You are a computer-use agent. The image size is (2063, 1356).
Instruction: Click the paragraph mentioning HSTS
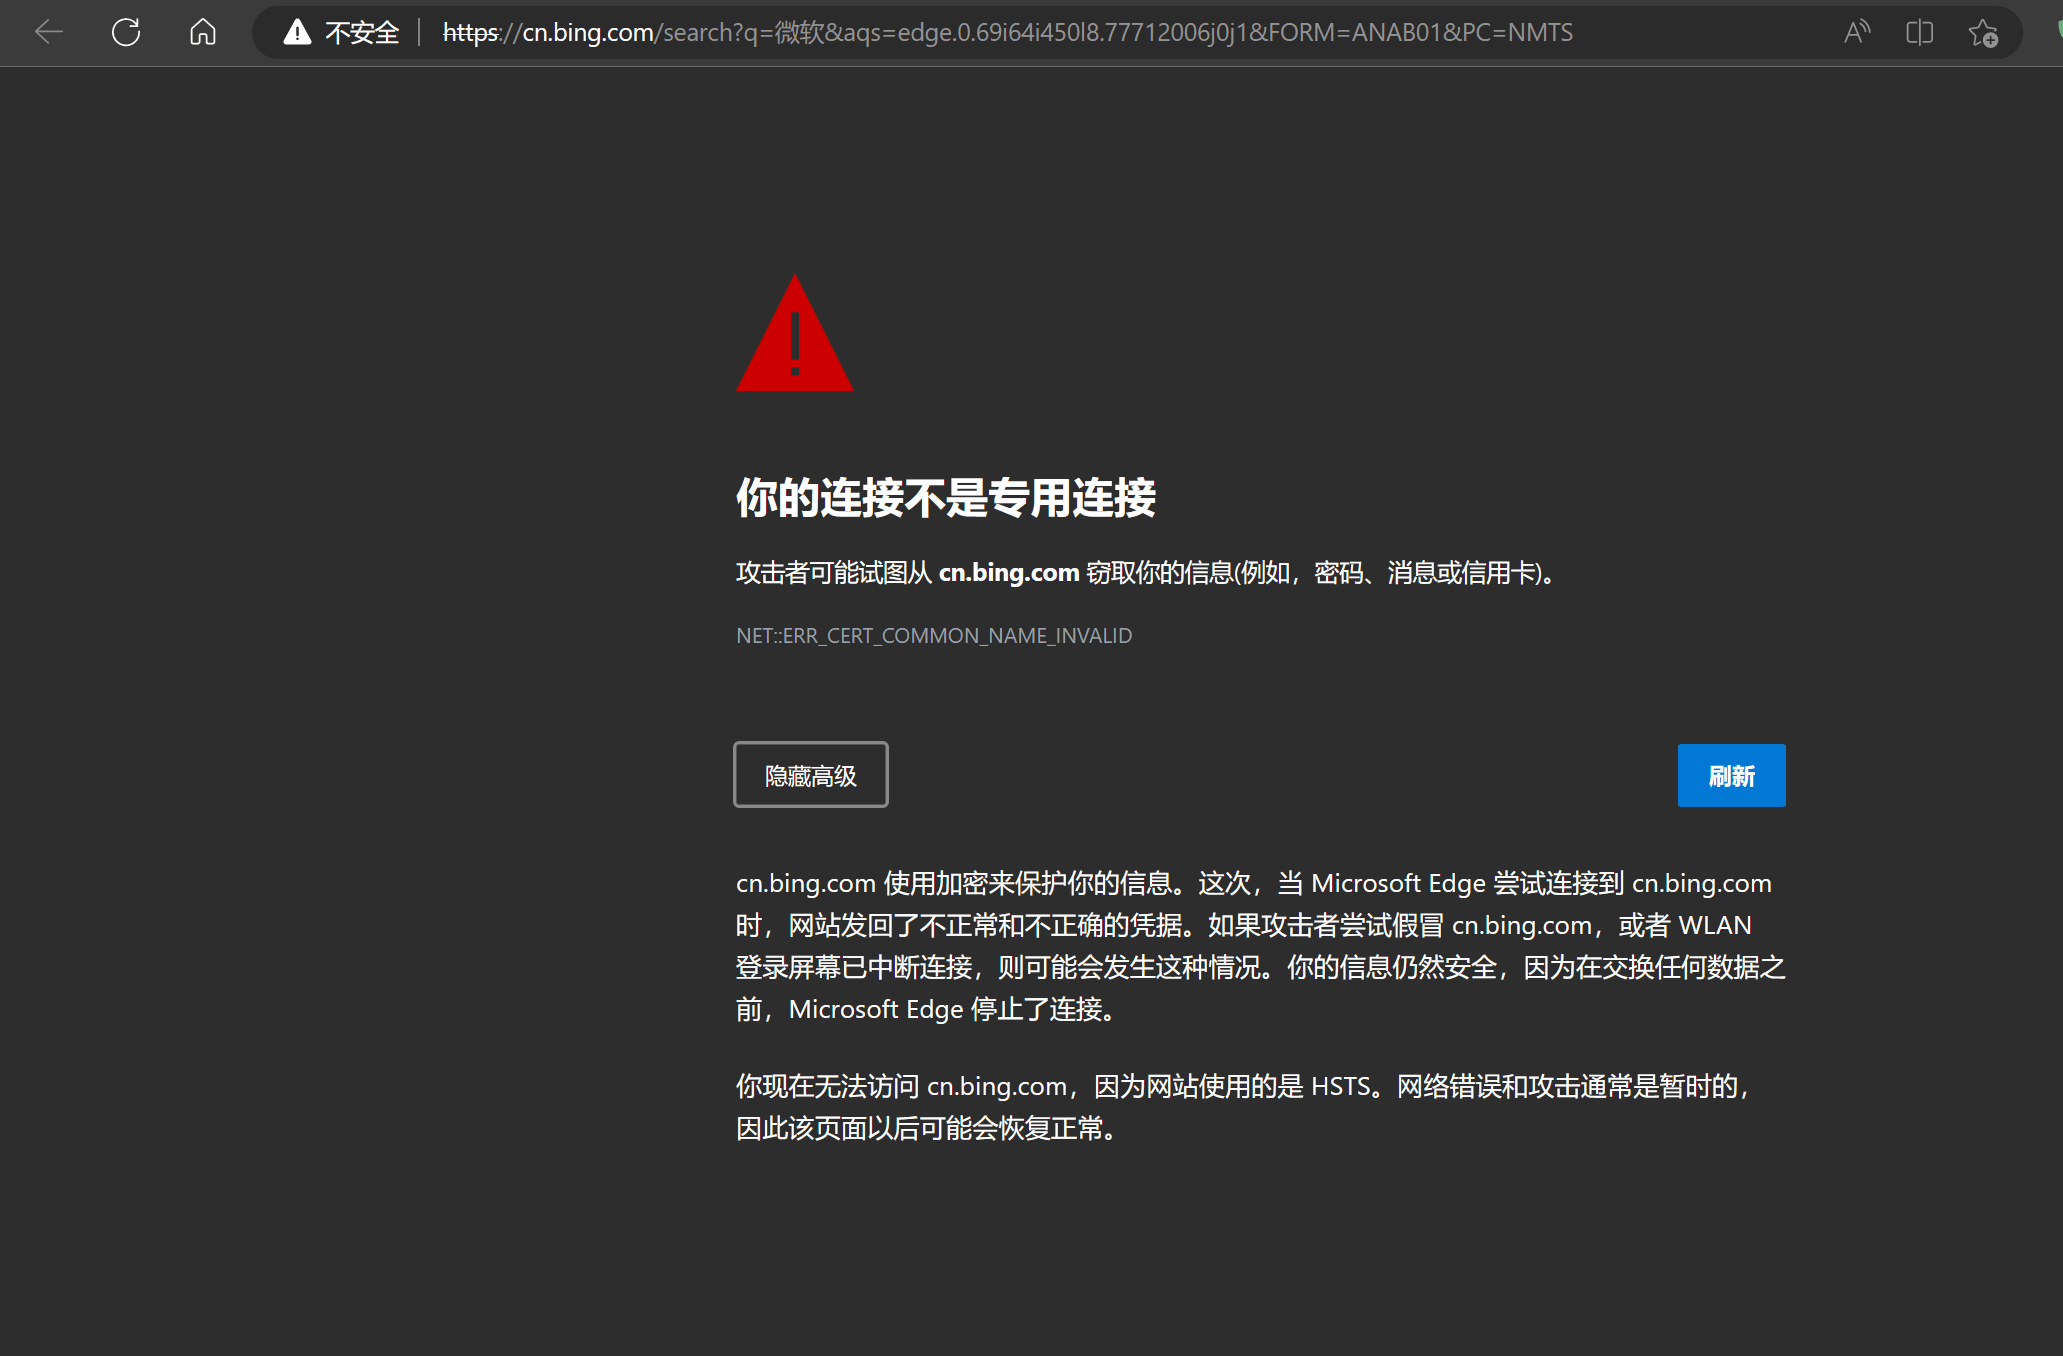(1245, 1107)
